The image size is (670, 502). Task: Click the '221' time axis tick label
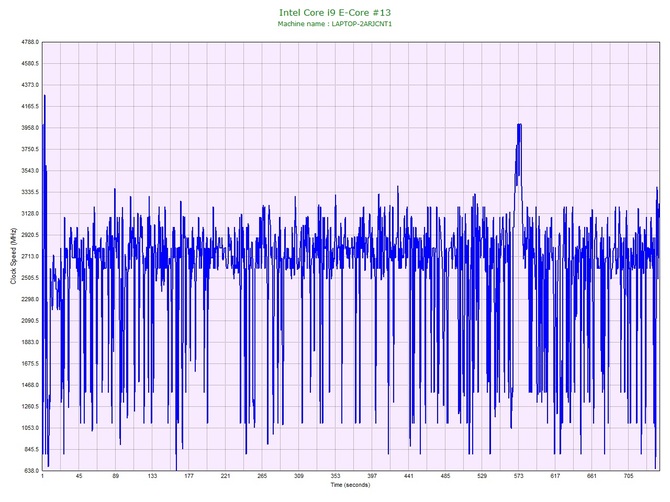pos(226,476)
